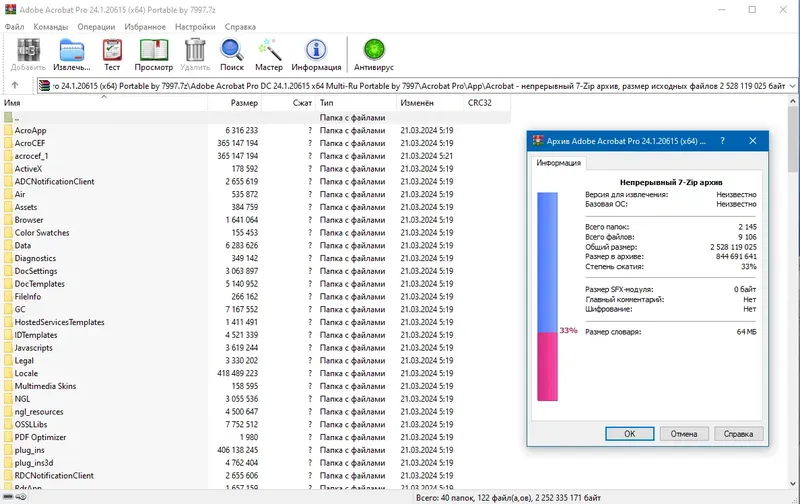Select the AcroCEF folder row
The height and width of the screenshot is (504, 800).
coord(256,143)
